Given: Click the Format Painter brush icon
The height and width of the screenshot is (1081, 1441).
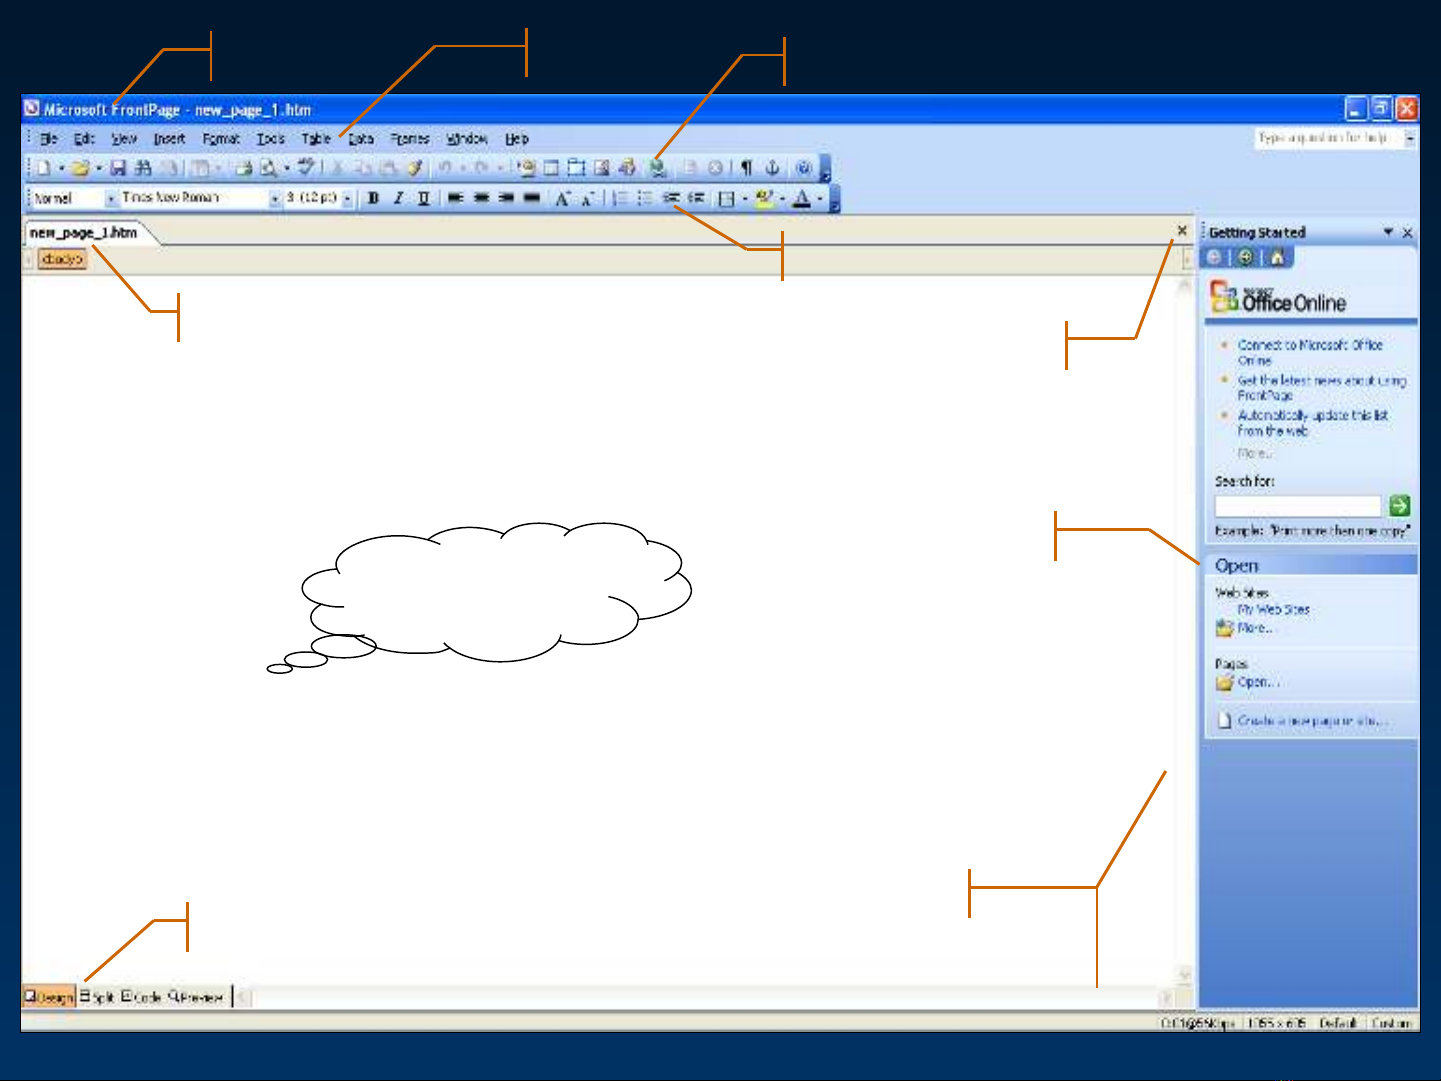Looking at the screenshot, I should point(414,168).
